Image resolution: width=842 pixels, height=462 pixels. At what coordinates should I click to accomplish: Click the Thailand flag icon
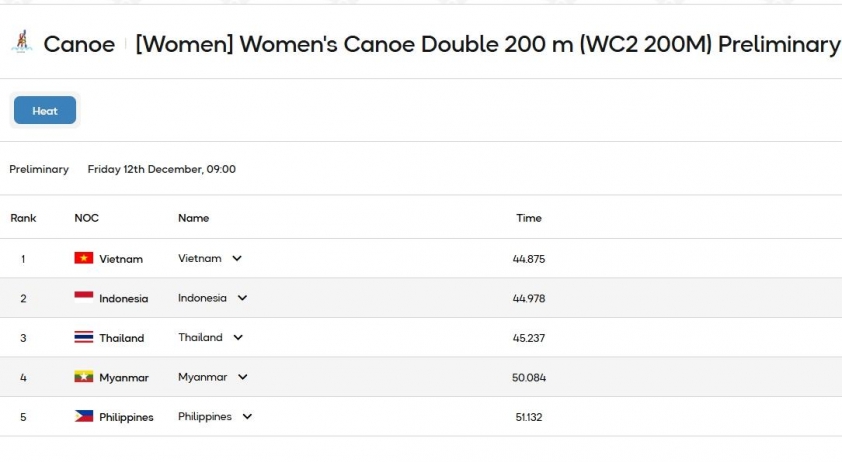[84, 338]
